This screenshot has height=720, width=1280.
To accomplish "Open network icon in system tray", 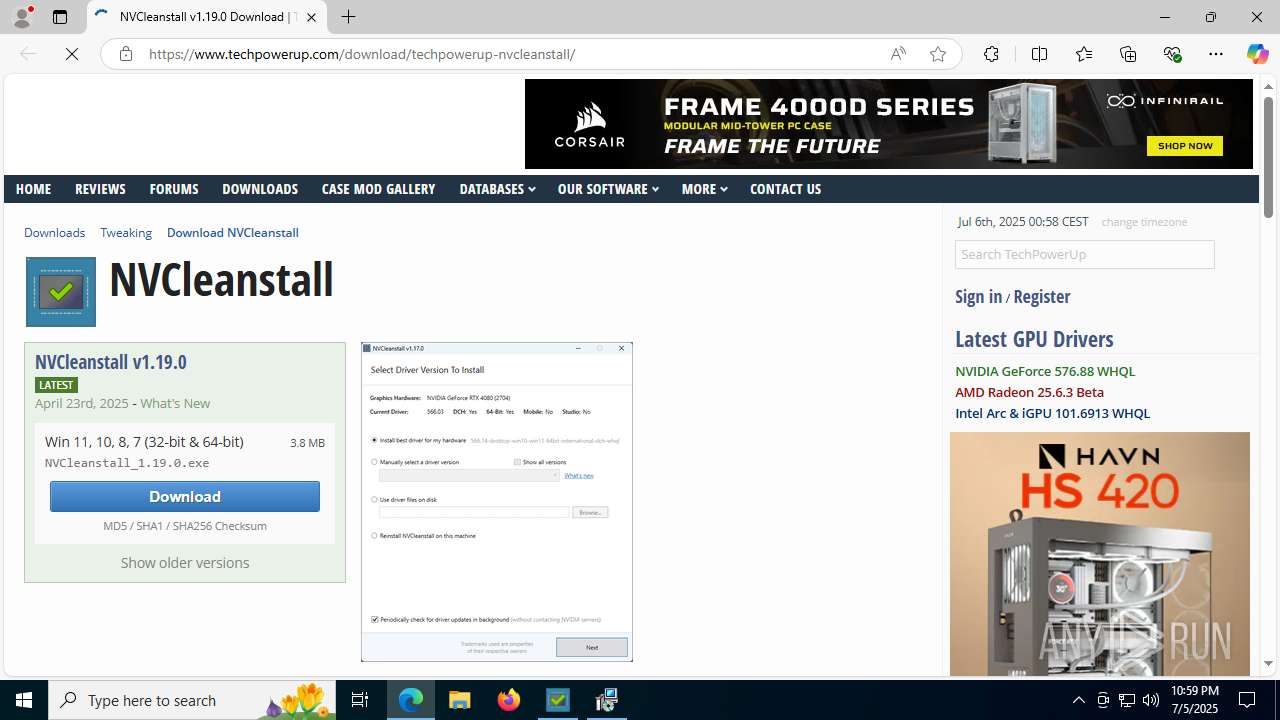I will (1126, 700).
